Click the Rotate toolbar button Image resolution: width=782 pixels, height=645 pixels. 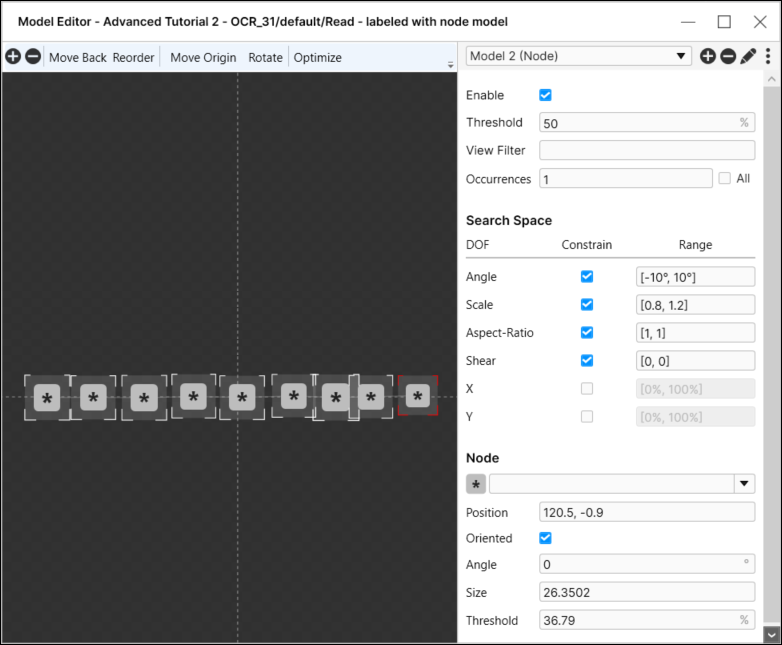pyautogui.click(x=265, y=57)
